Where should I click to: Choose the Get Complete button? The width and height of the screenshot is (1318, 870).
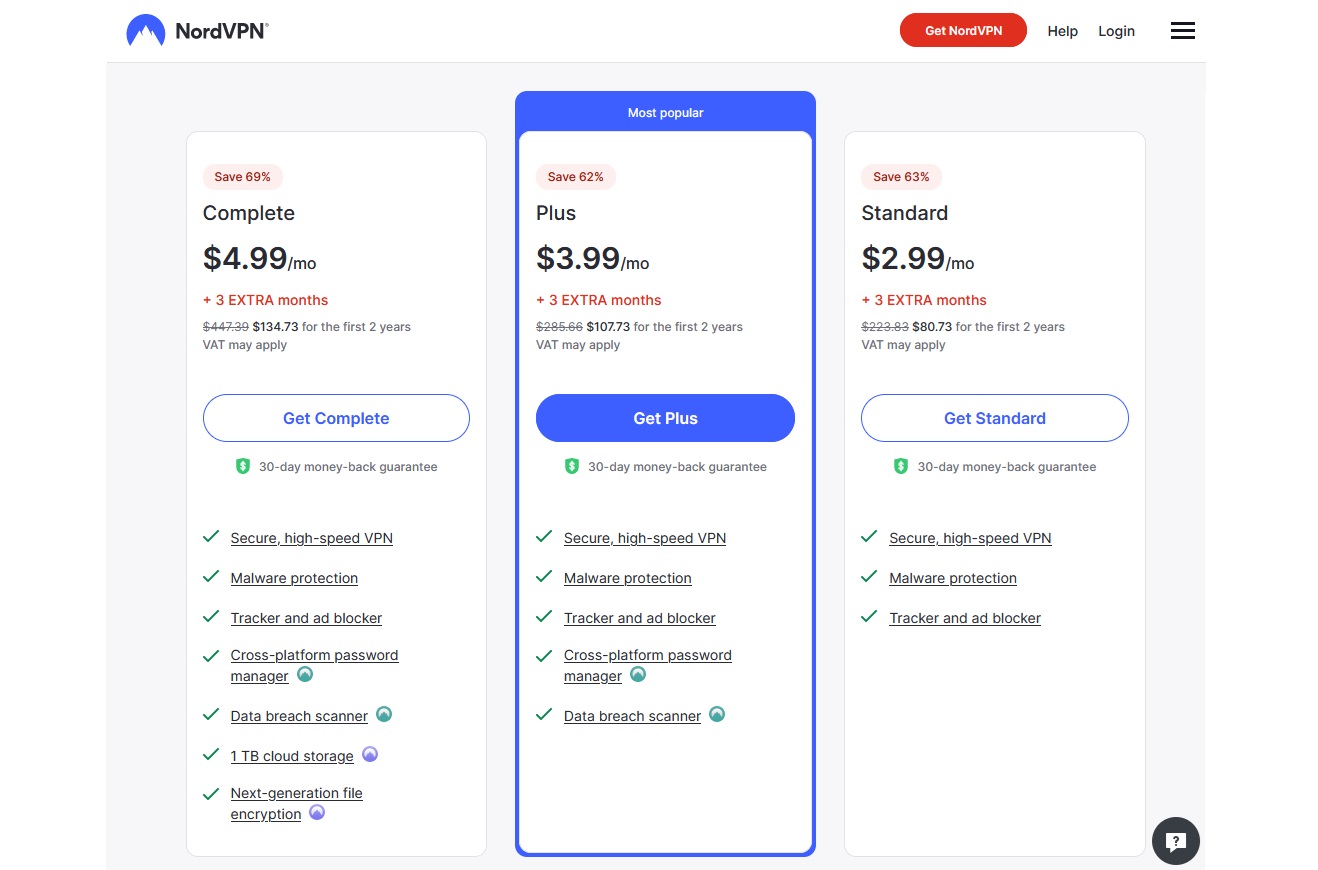click(x=336, y=418)
